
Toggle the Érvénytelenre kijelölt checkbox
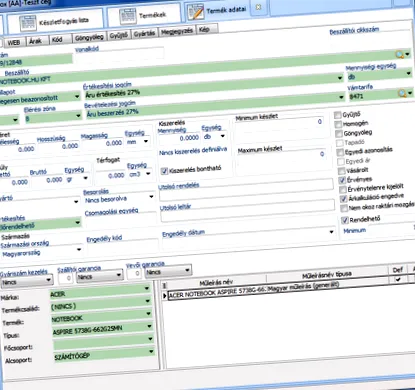[x=343, y=190]
